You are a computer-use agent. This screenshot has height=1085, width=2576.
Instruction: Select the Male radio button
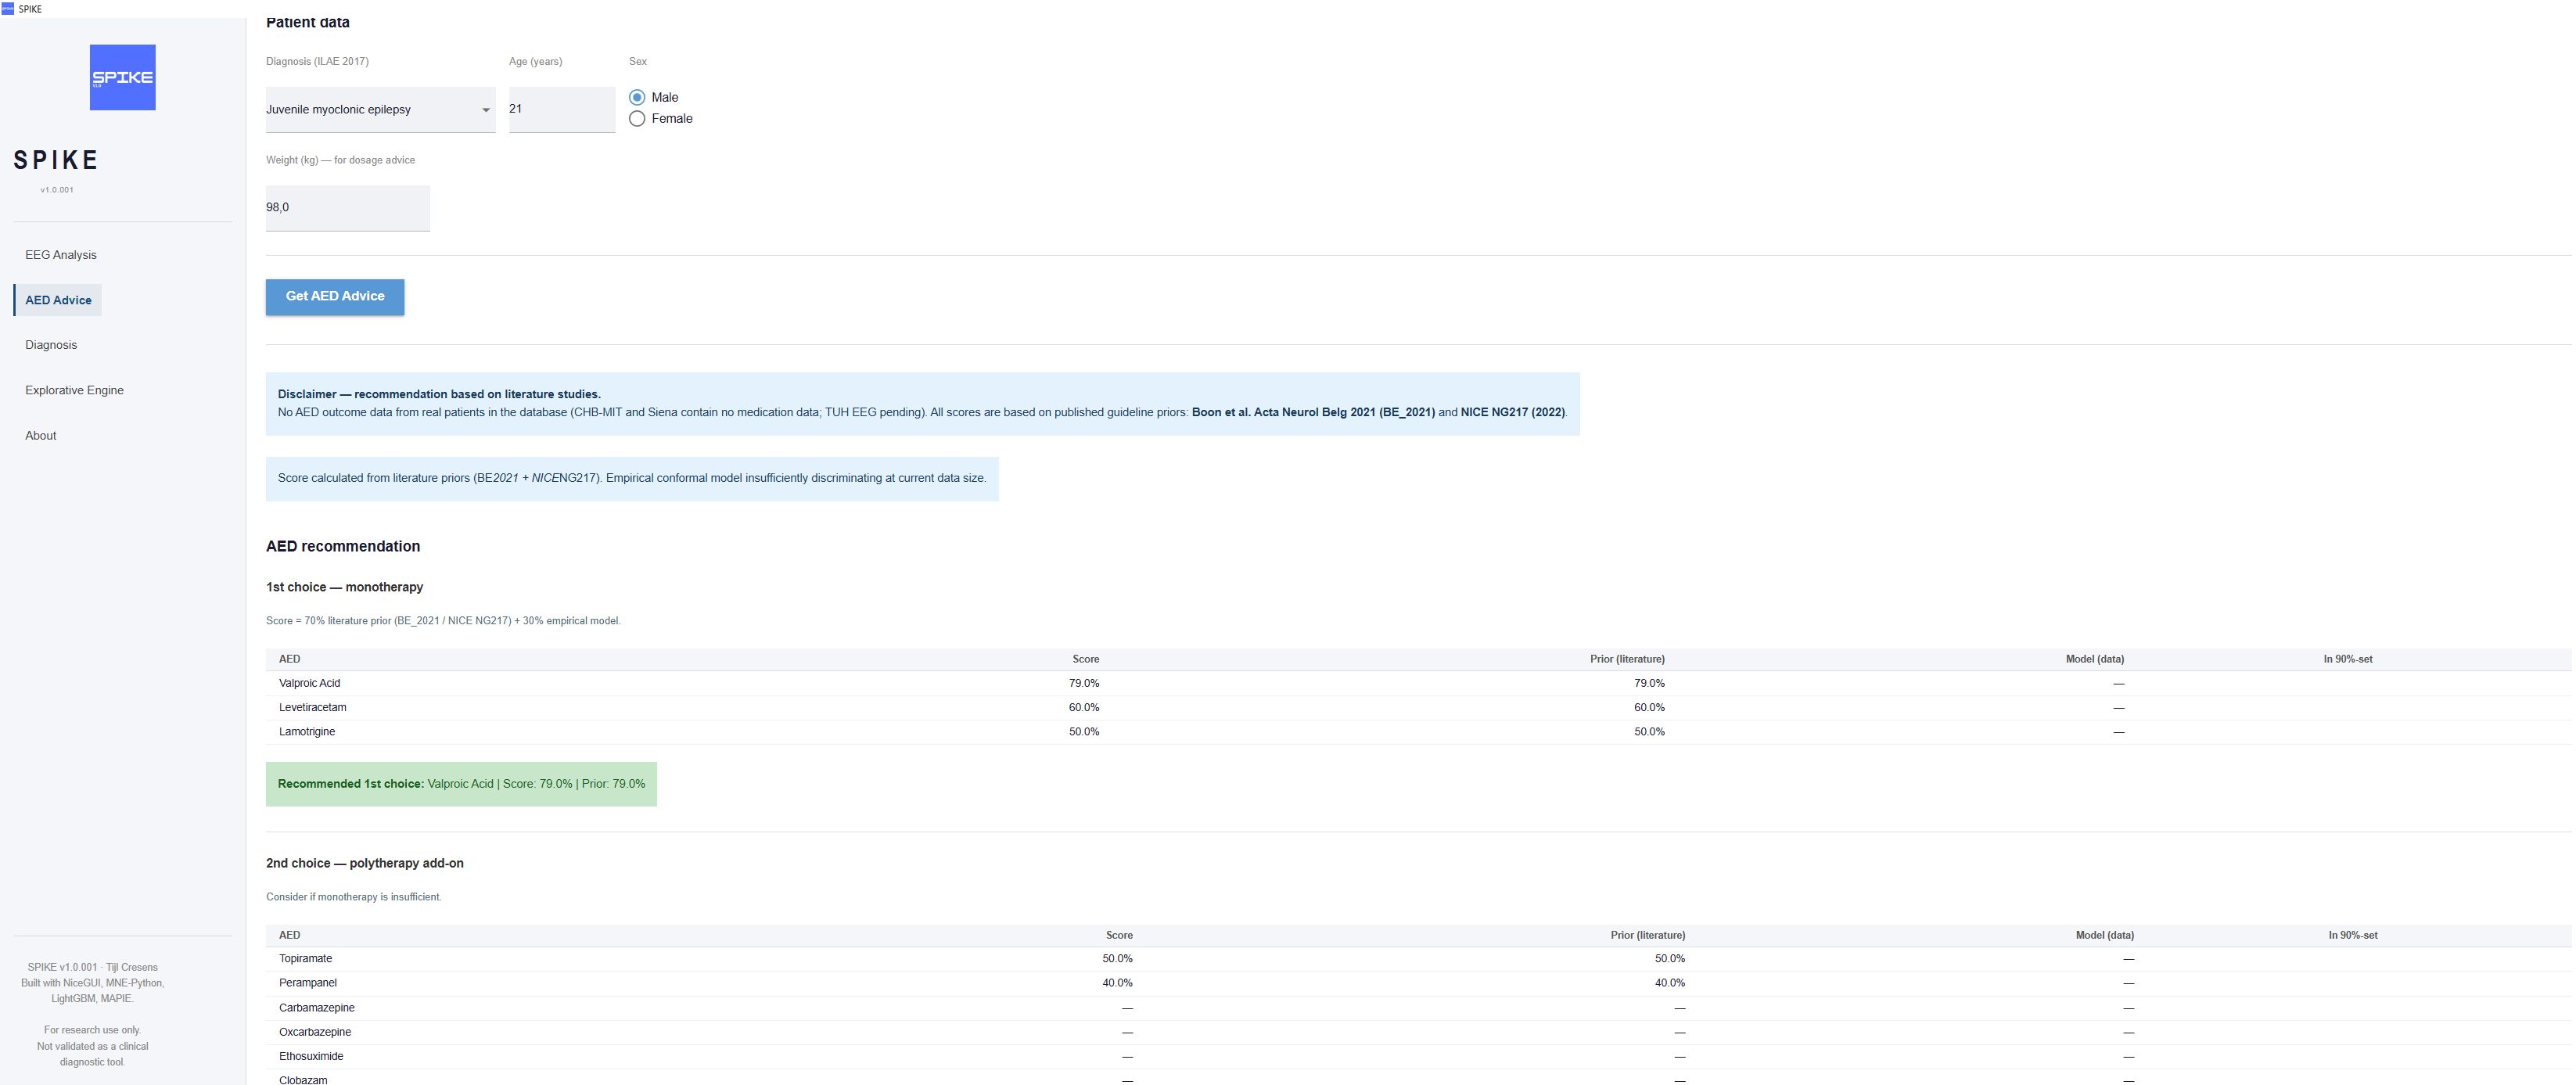coord(637,97)
